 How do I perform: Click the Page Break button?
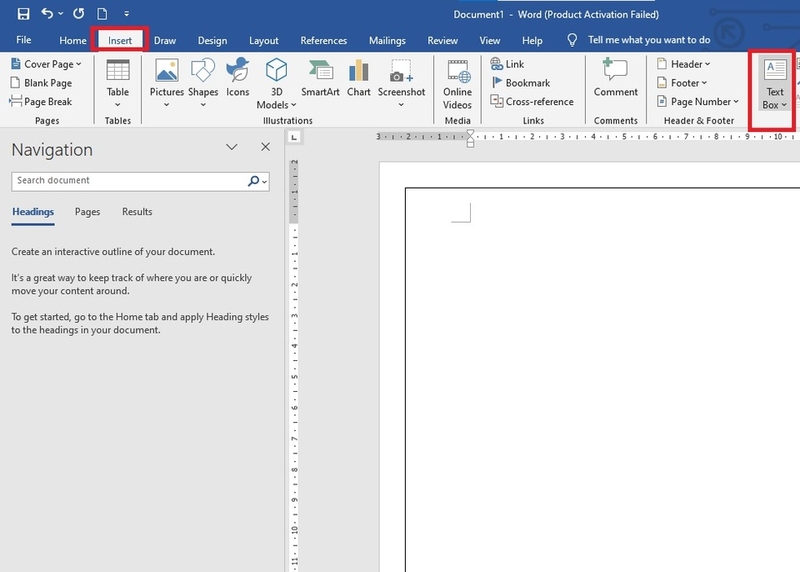pyautogui.click(x=42, y=102)
